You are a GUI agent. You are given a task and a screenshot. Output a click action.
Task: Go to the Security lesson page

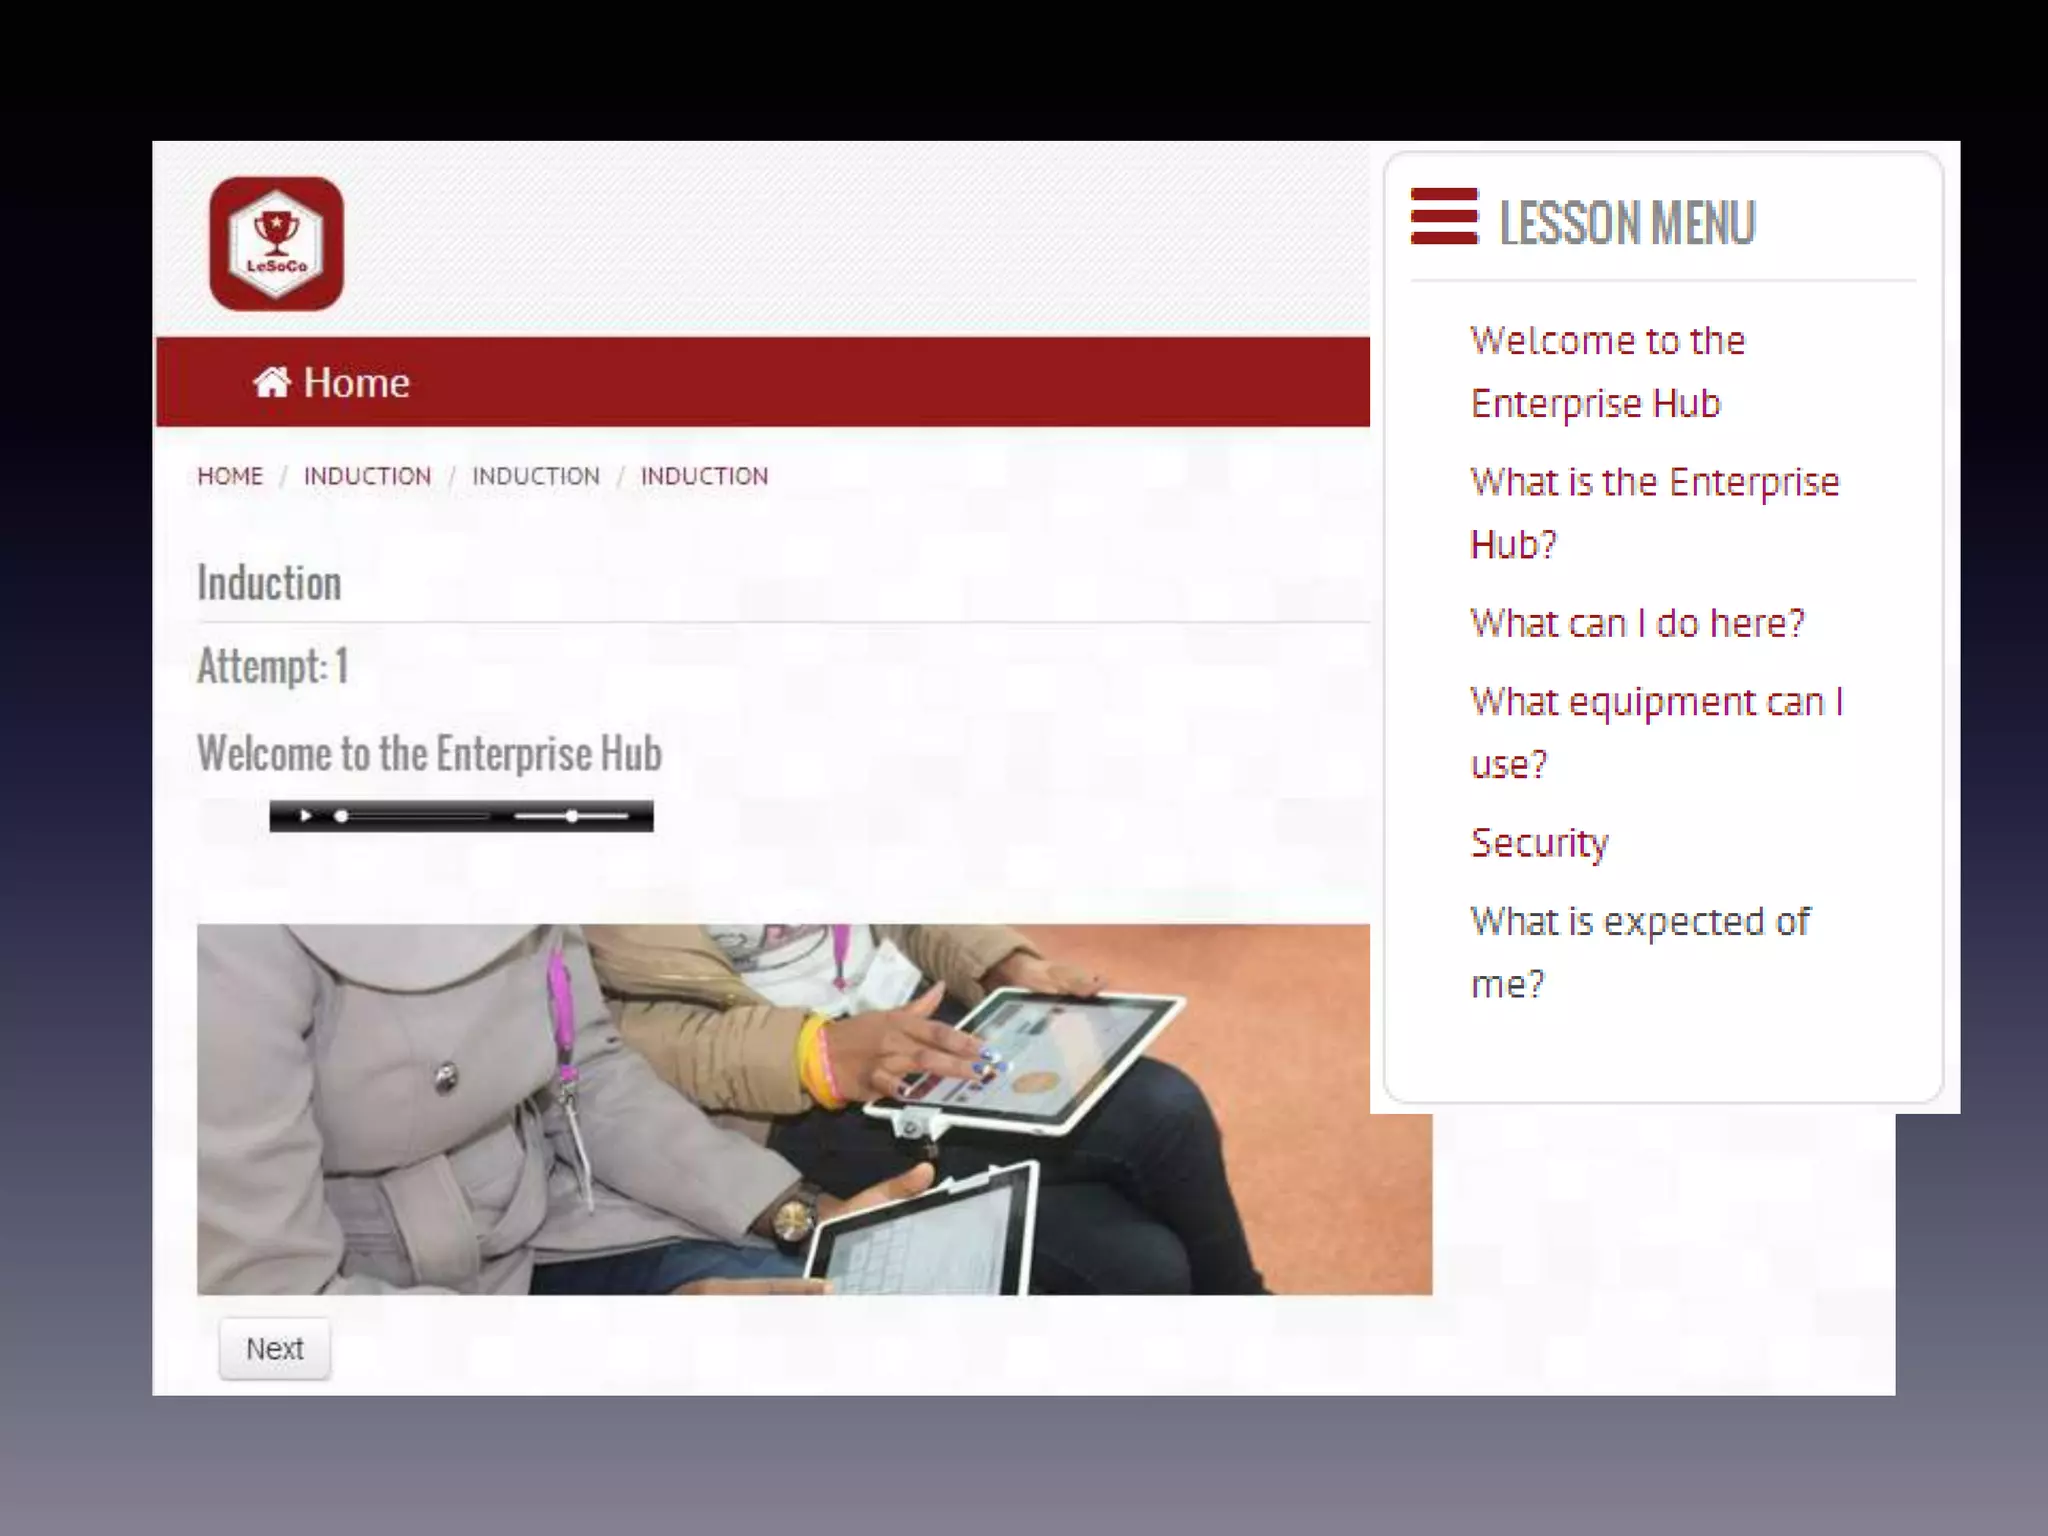[1539, 843]
